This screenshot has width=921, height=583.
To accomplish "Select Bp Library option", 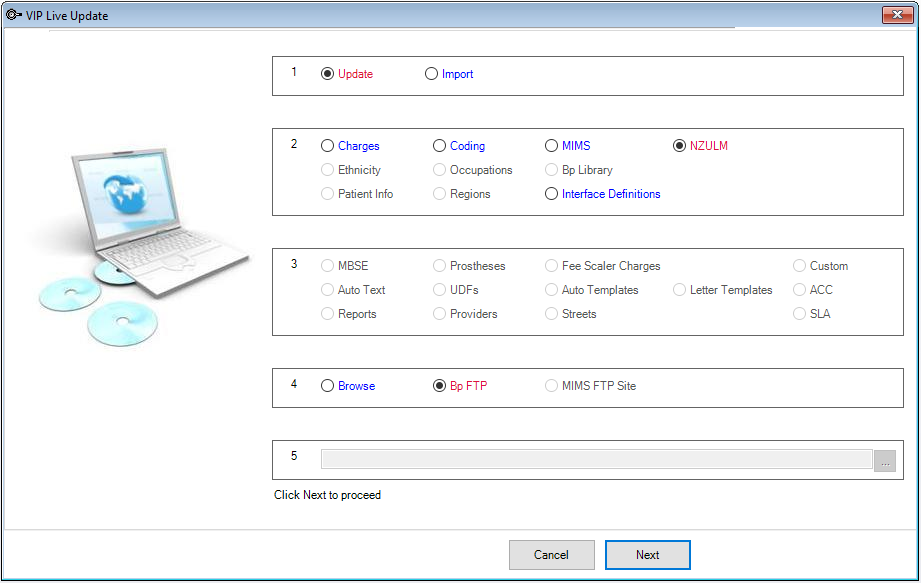I will tap(551, 170).
